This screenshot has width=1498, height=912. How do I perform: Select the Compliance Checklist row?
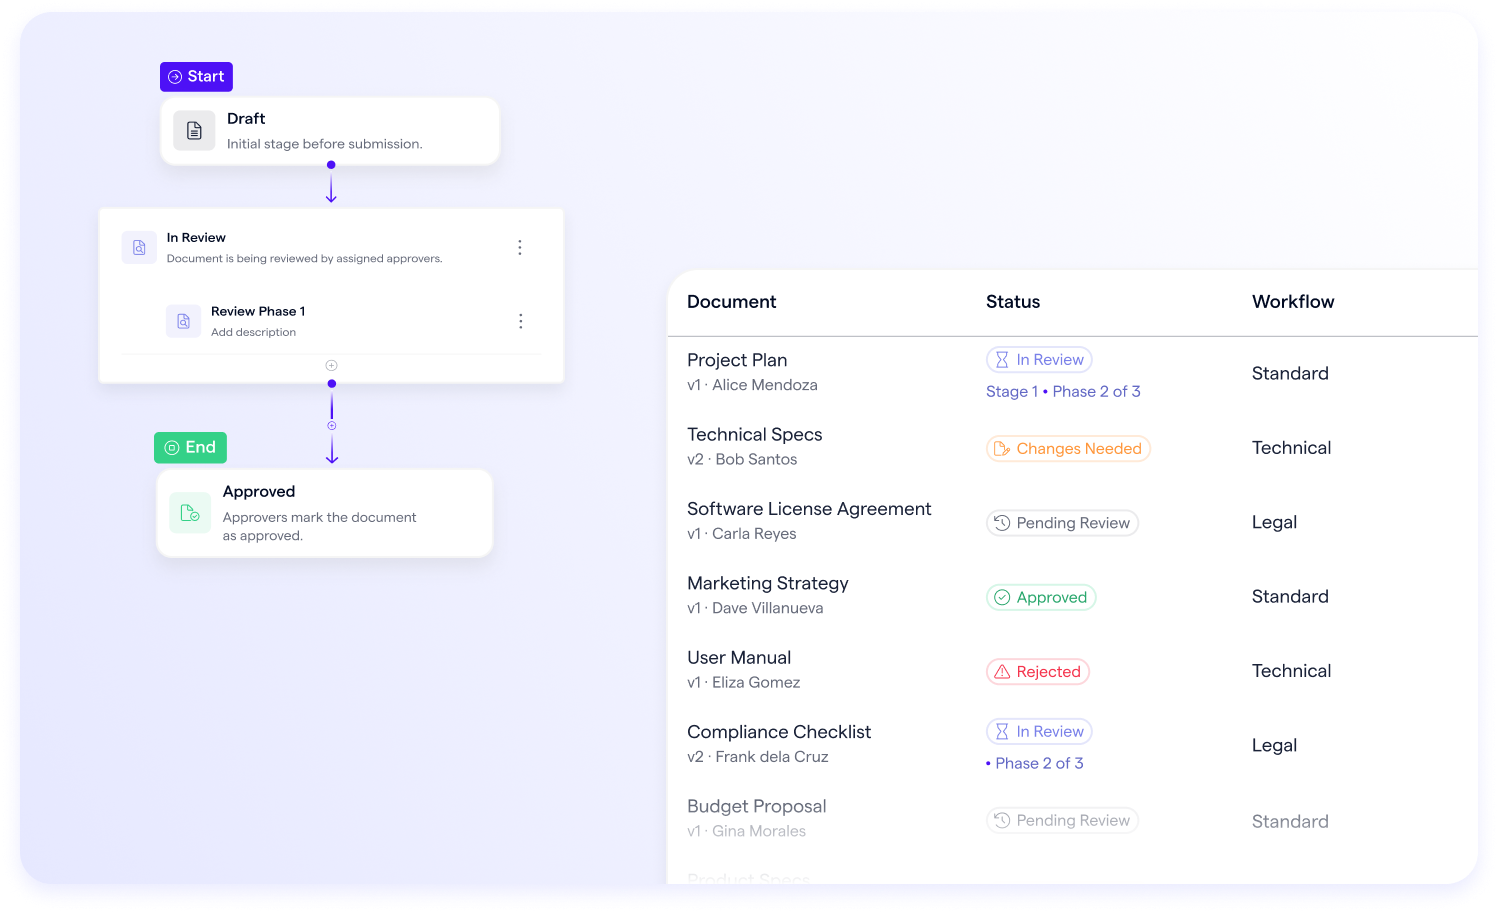tap(778, 733)
